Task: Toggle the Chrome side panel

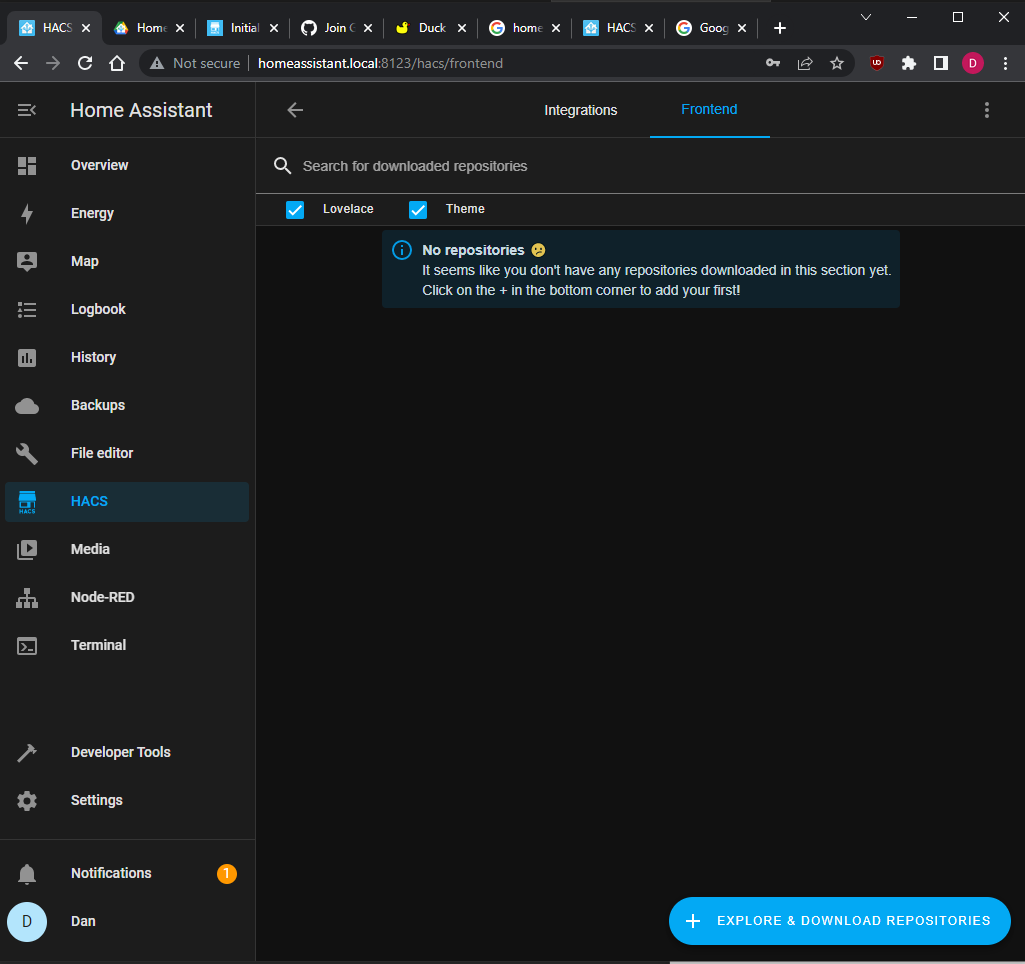Action: 941,63
